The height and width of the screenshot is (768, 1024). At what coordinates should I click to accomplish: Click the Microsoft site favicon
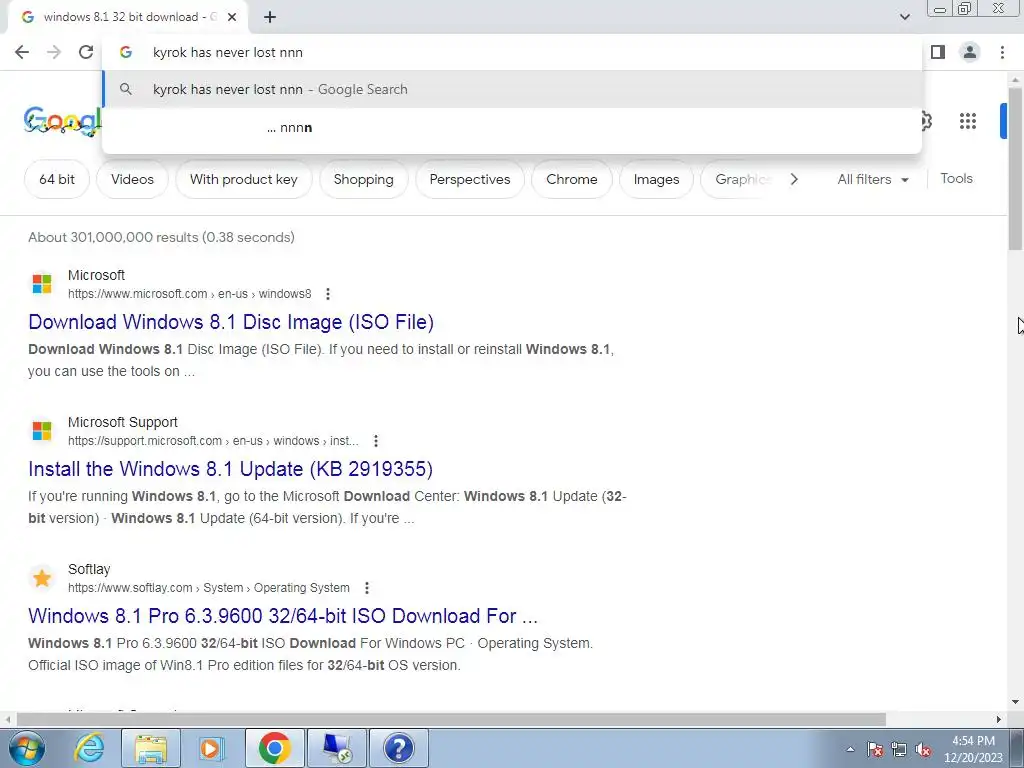42,283
